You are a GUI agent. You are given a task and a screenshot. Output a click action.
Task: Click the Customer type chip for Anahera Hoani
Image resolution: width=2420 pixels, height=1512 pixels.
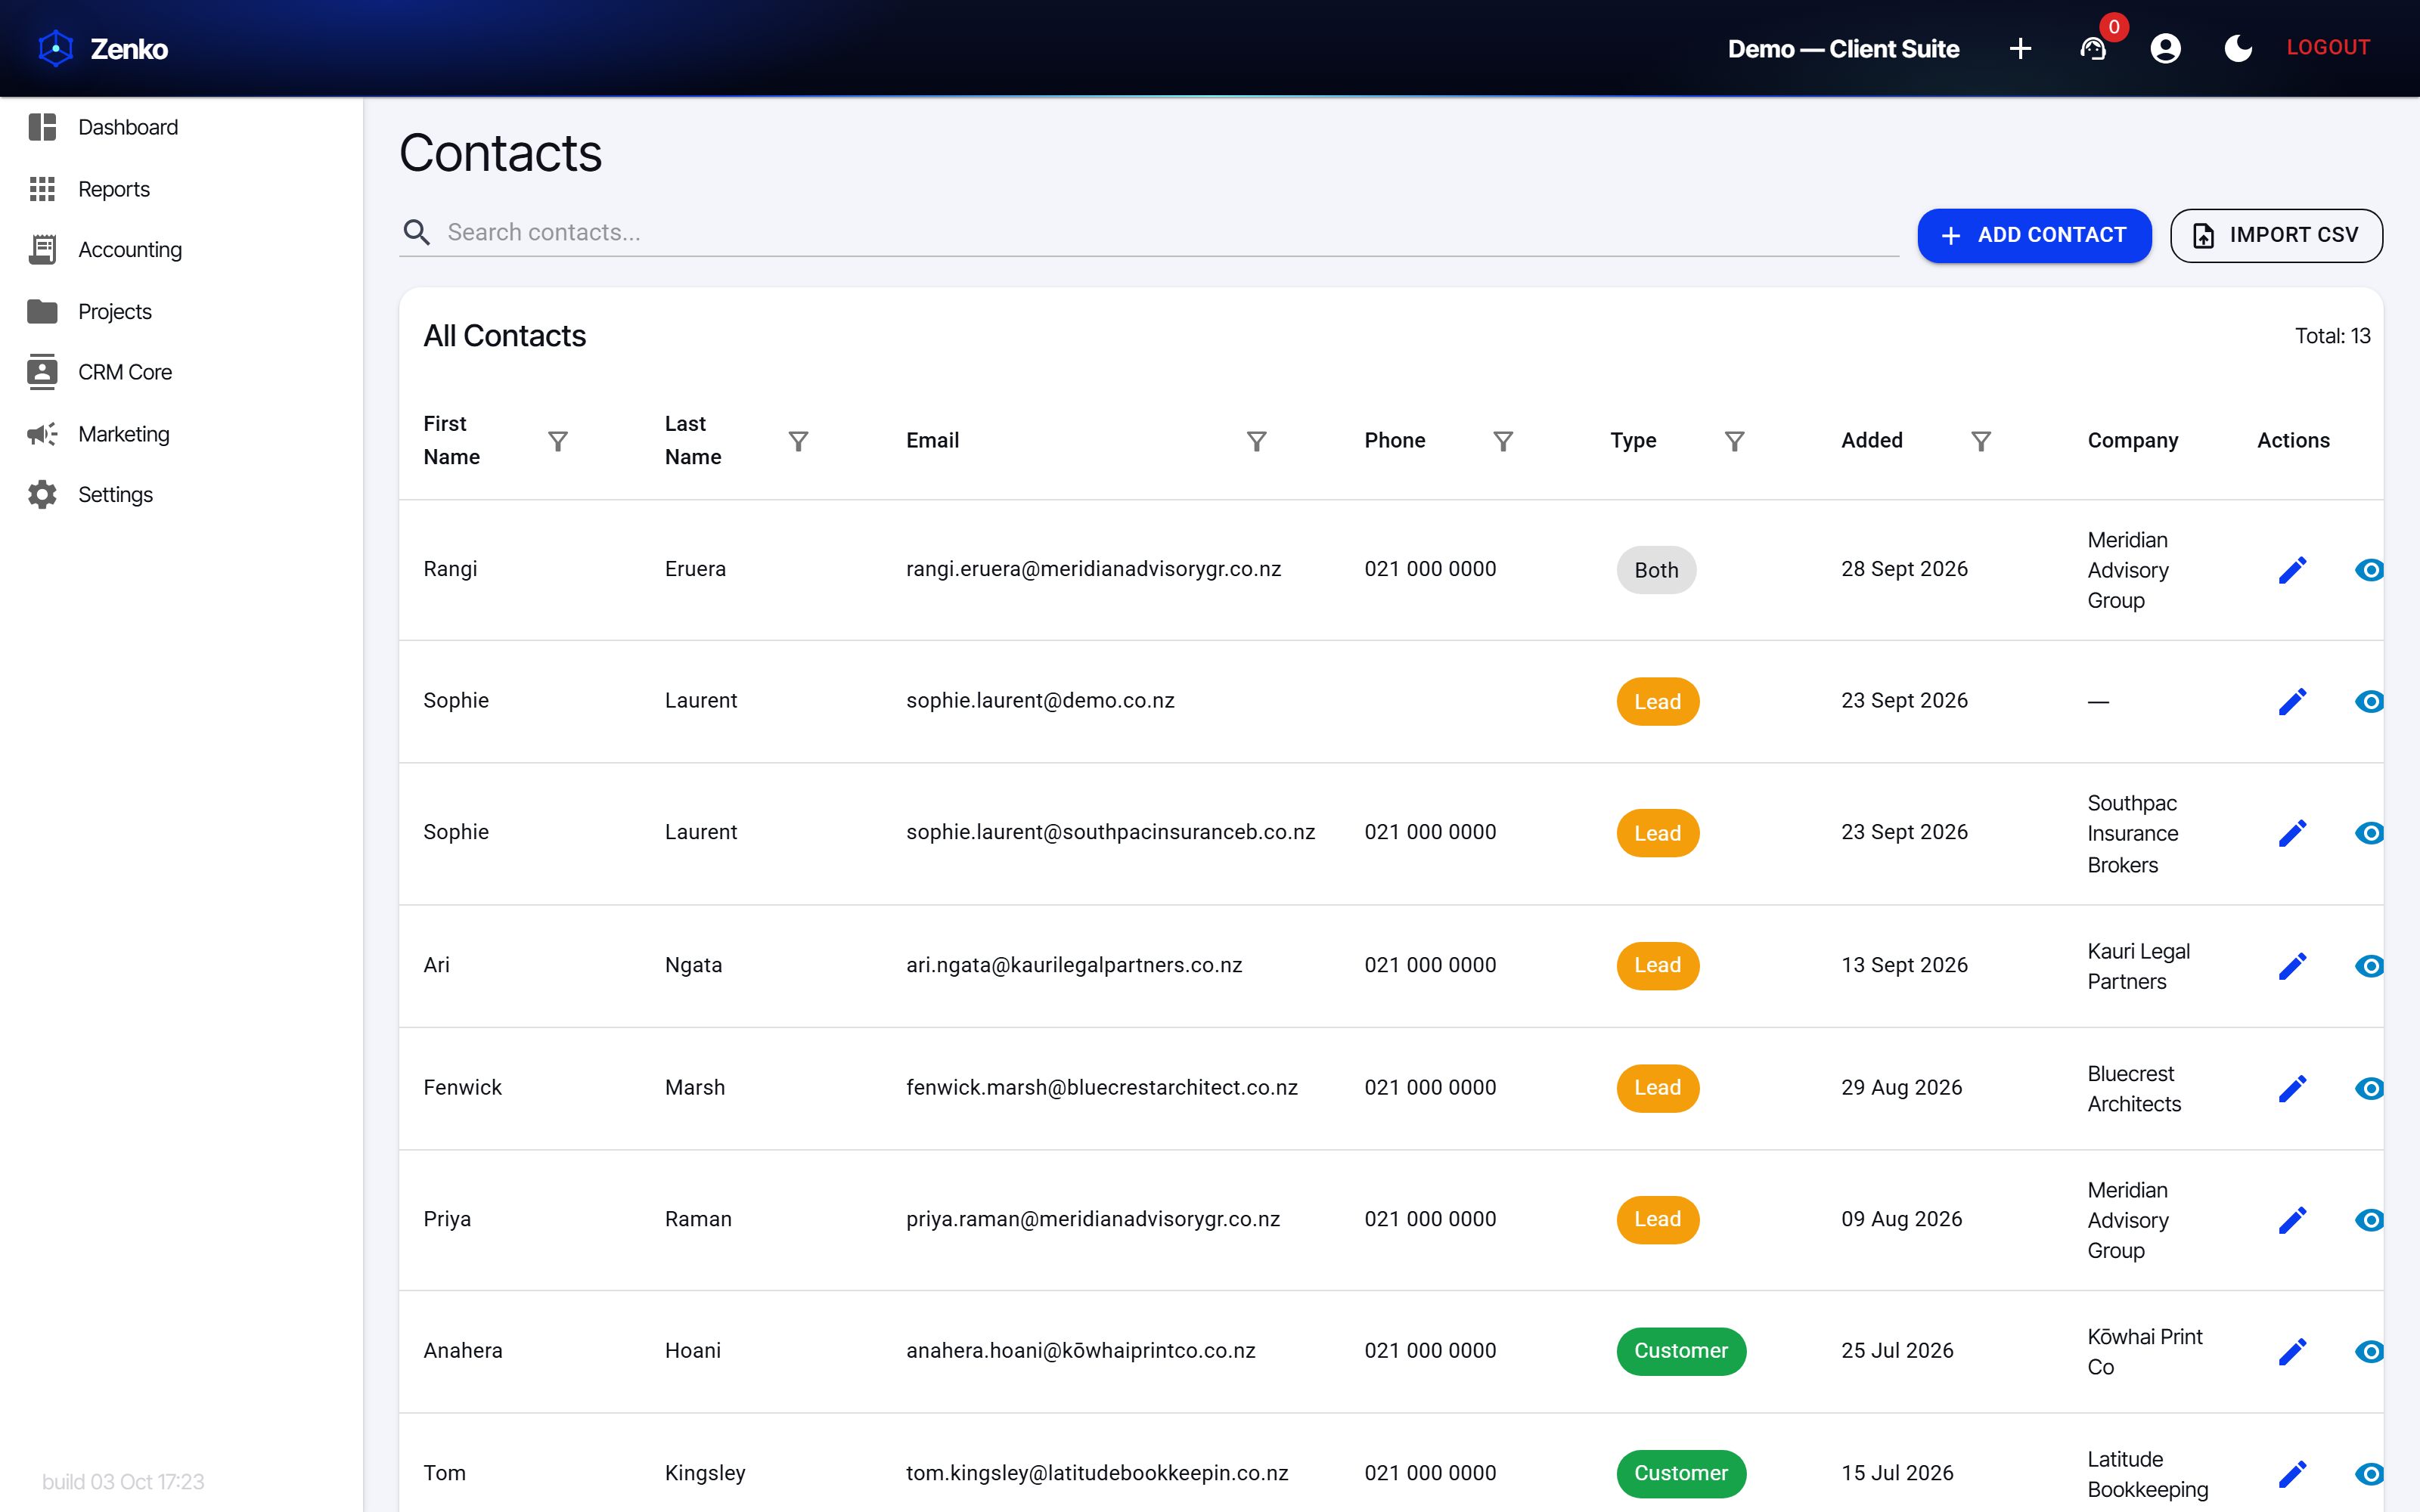tap(1681, 1351)
